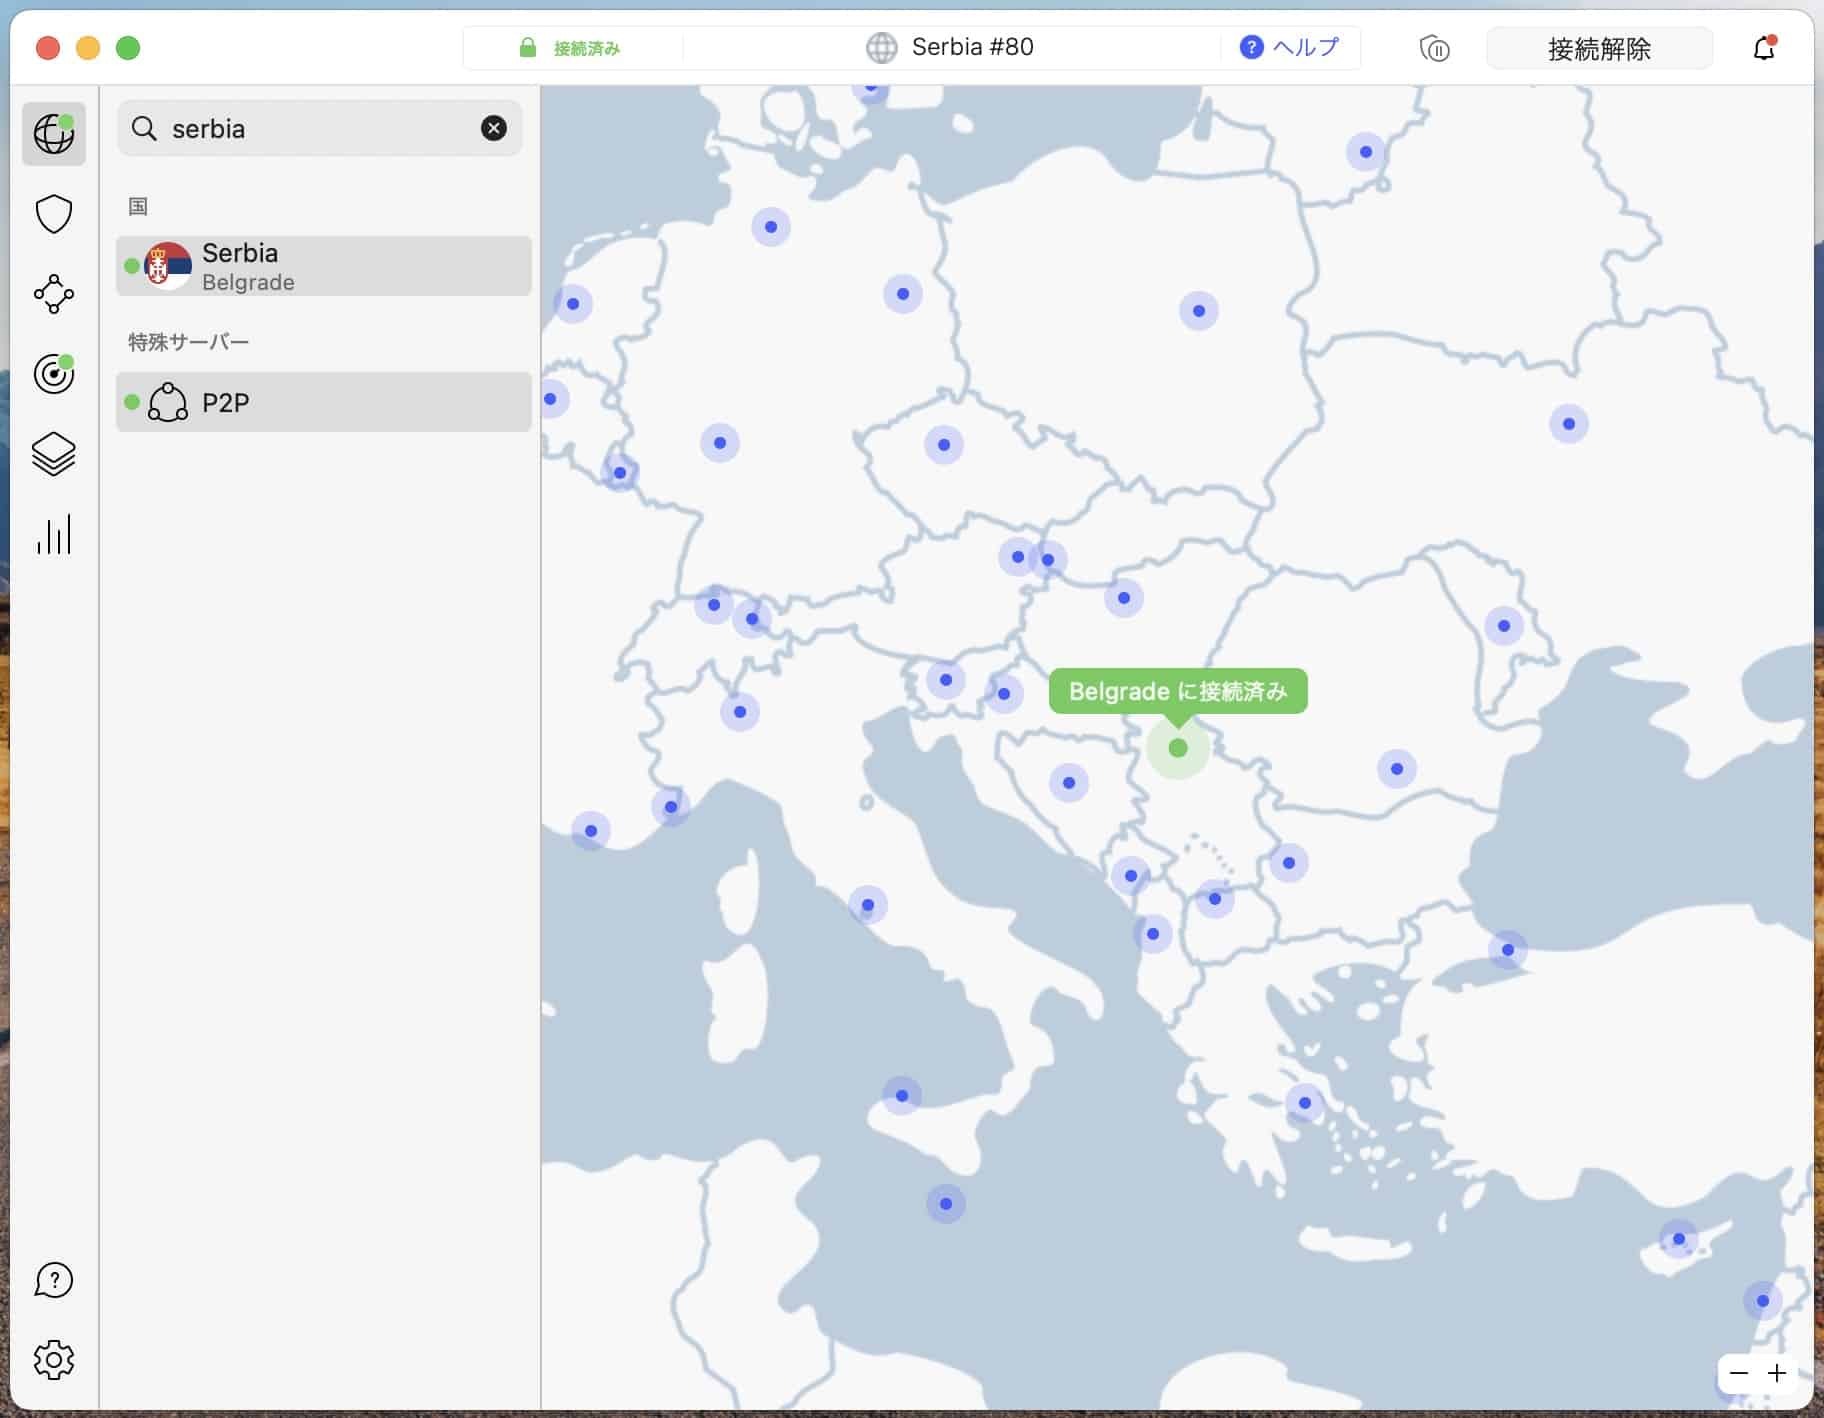Open the notifications bell icon

coord(1764,48)
